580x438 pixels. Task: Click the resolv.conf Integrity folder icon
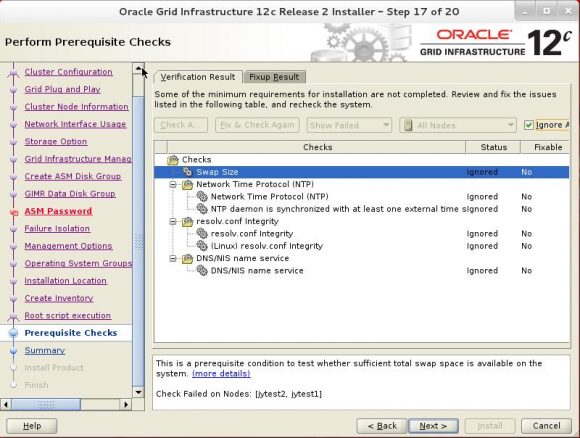pyautogui.click(x=188, y=222)
